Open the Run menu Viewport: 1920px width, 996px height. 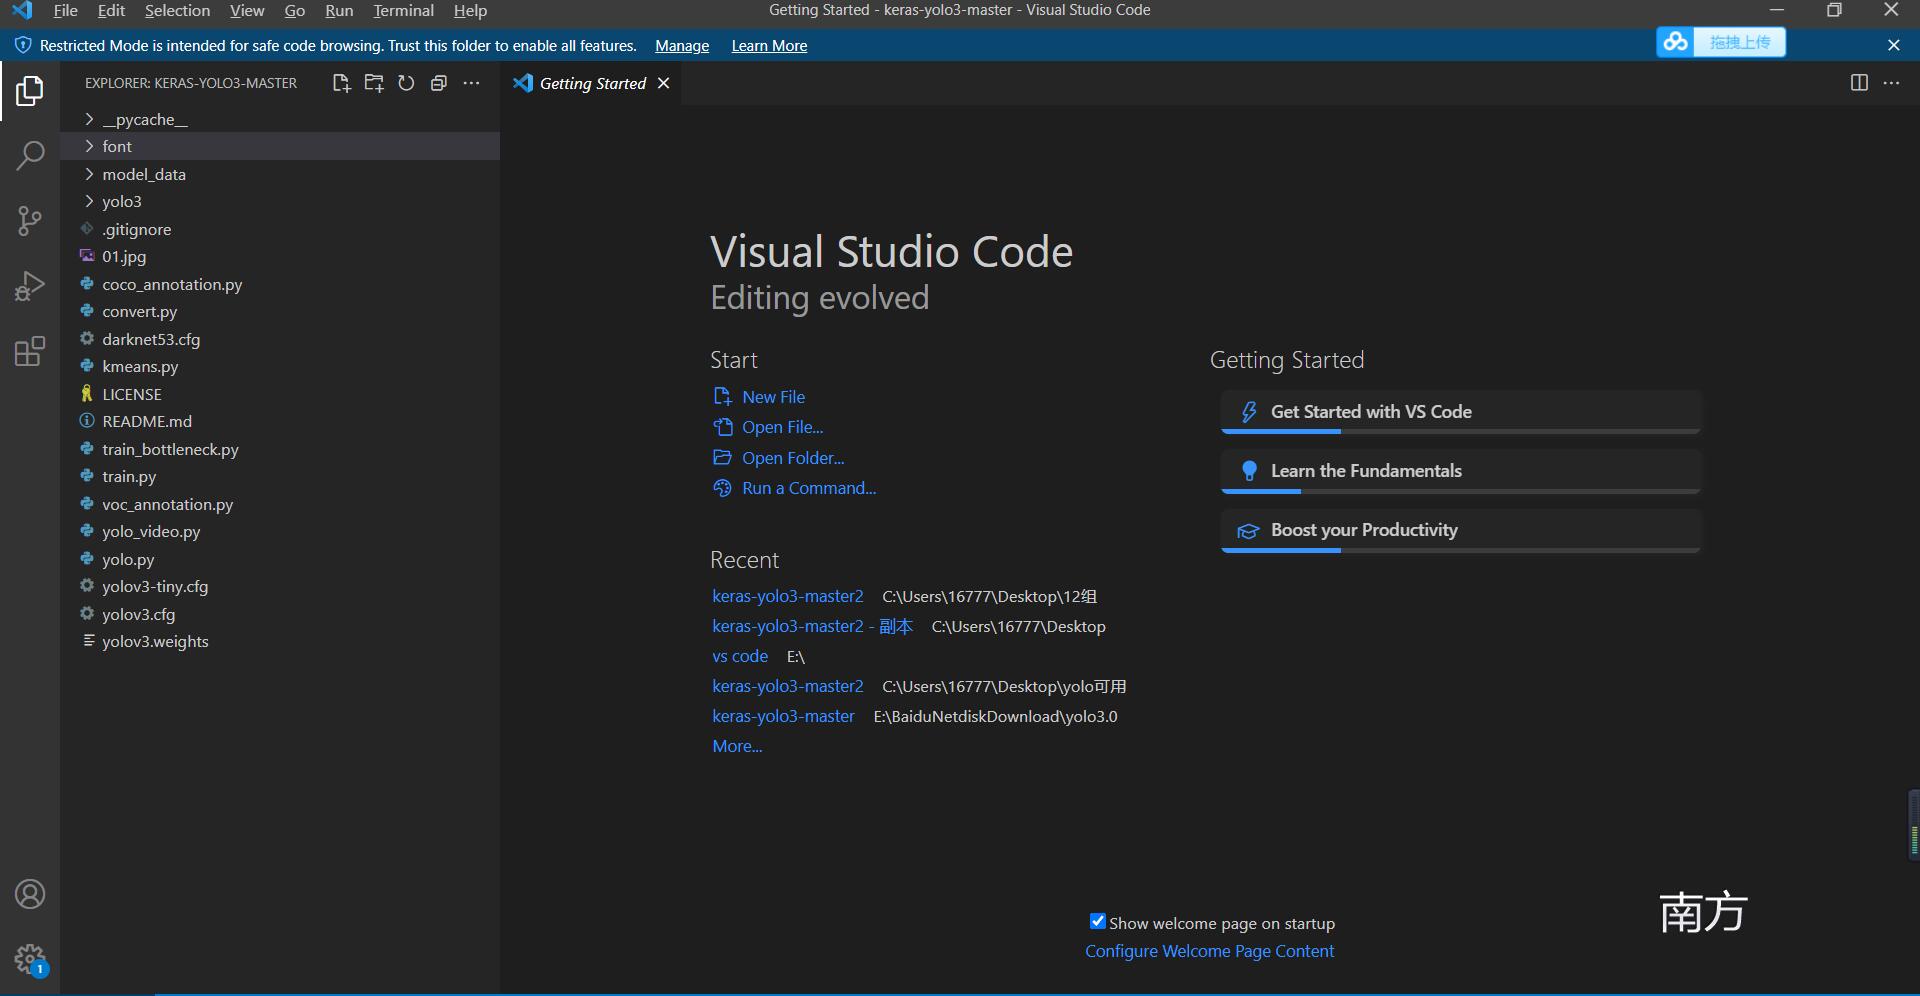(x=339, y=11)
